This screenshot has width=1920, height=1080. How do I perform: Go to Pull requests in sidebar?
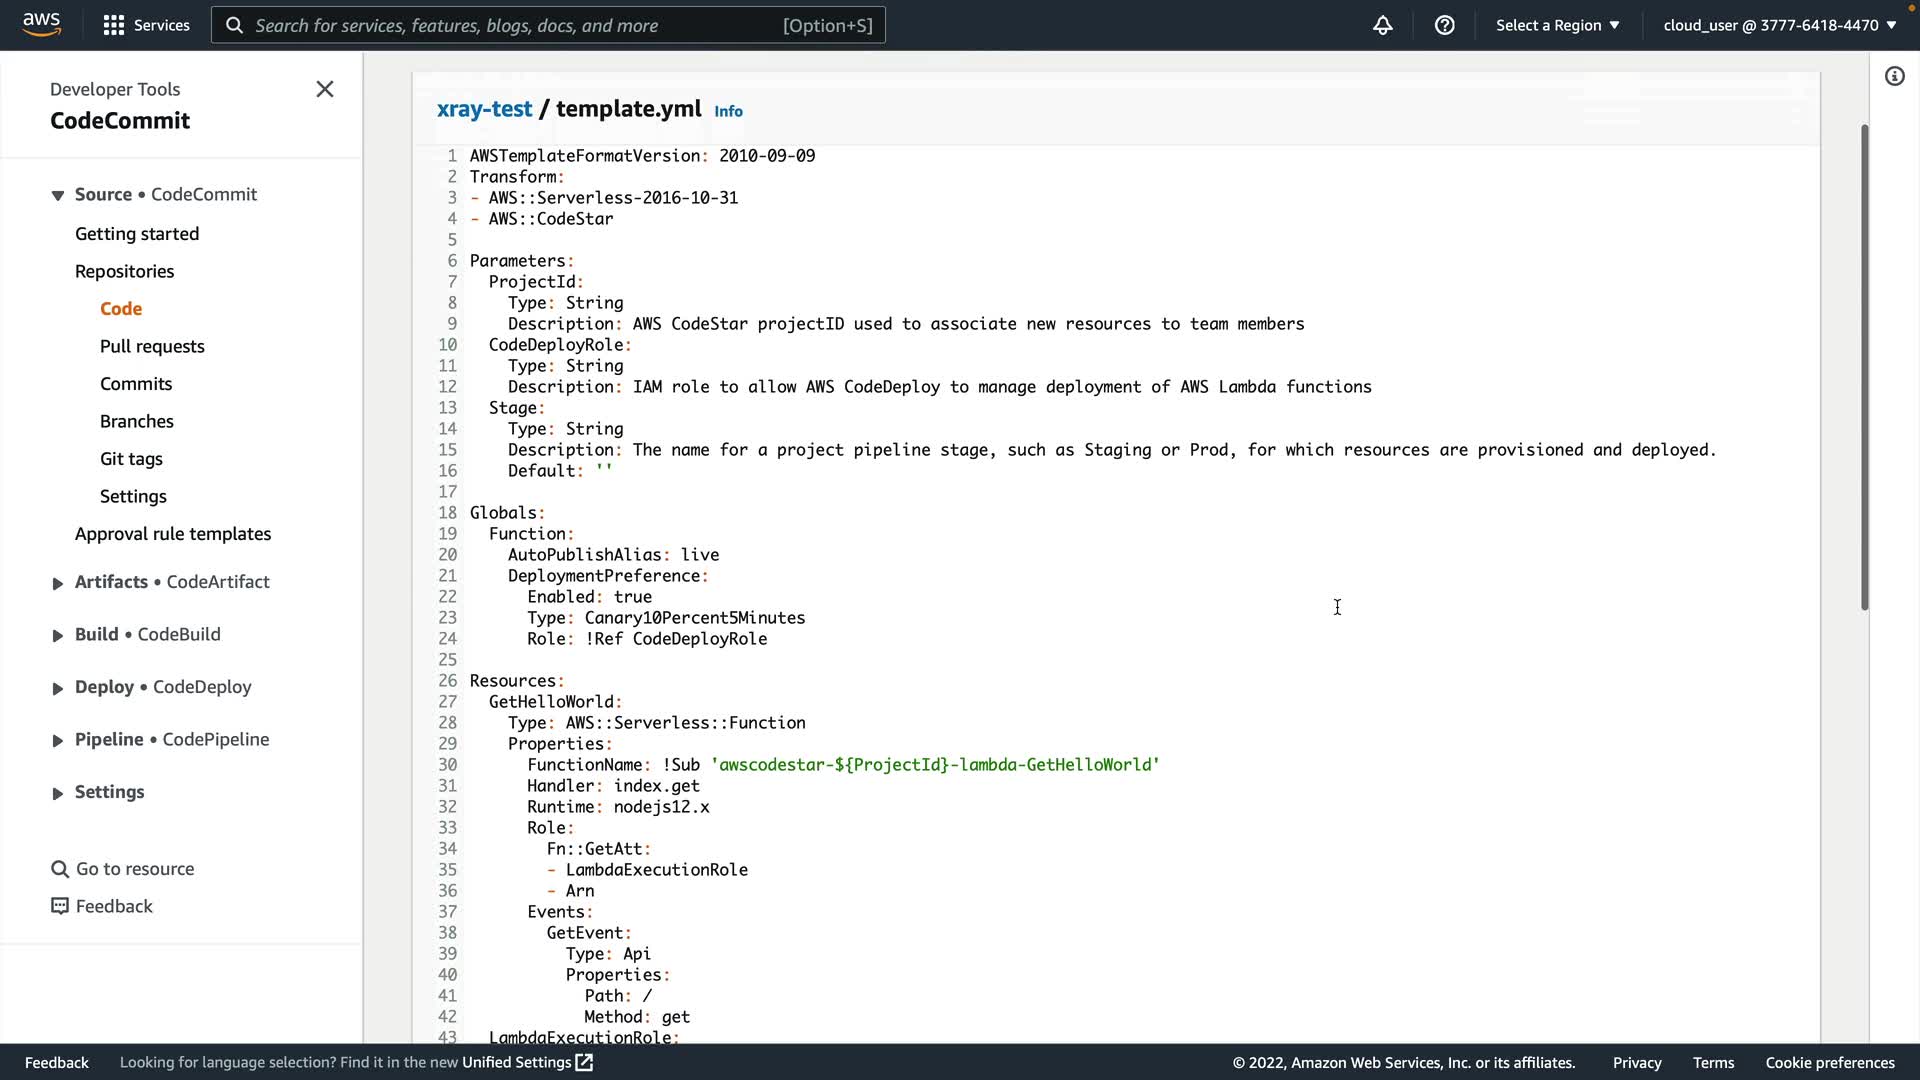tap(152, 346)
